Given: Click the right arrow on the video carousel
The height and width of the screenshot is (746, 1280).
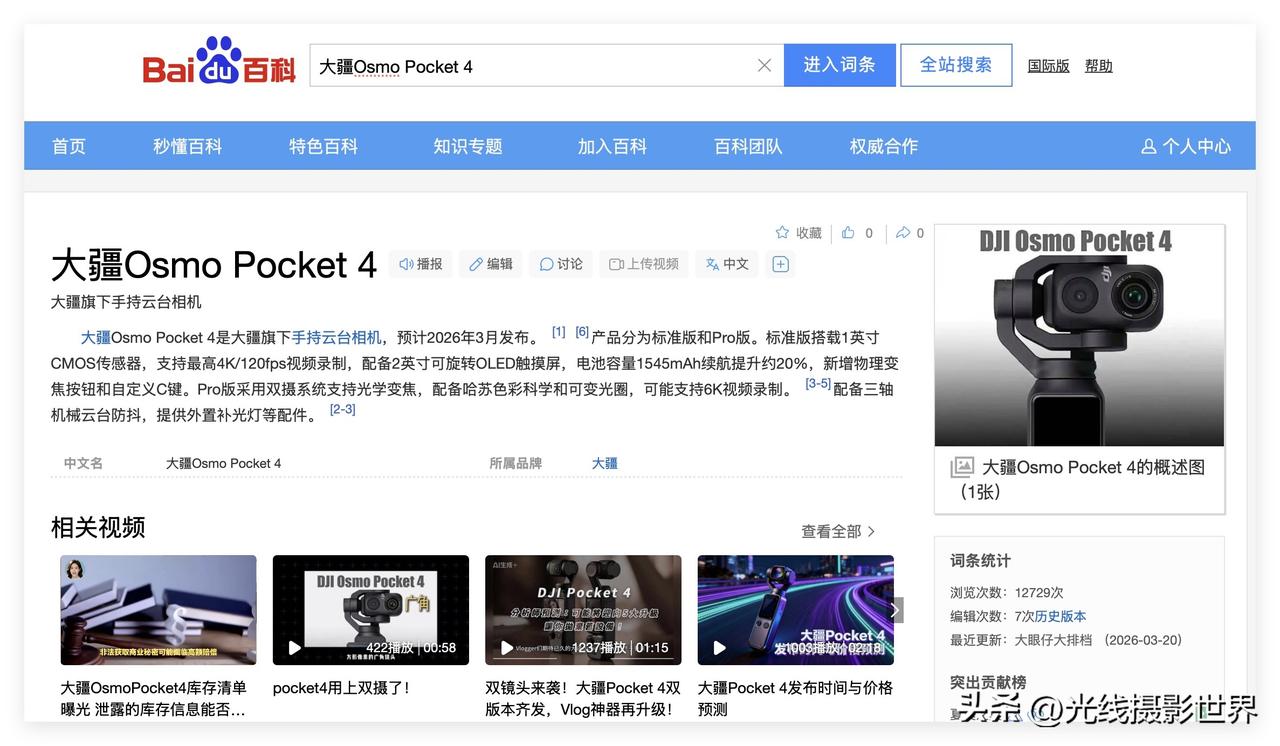Looking at the screenshot, I should (893, 609).
